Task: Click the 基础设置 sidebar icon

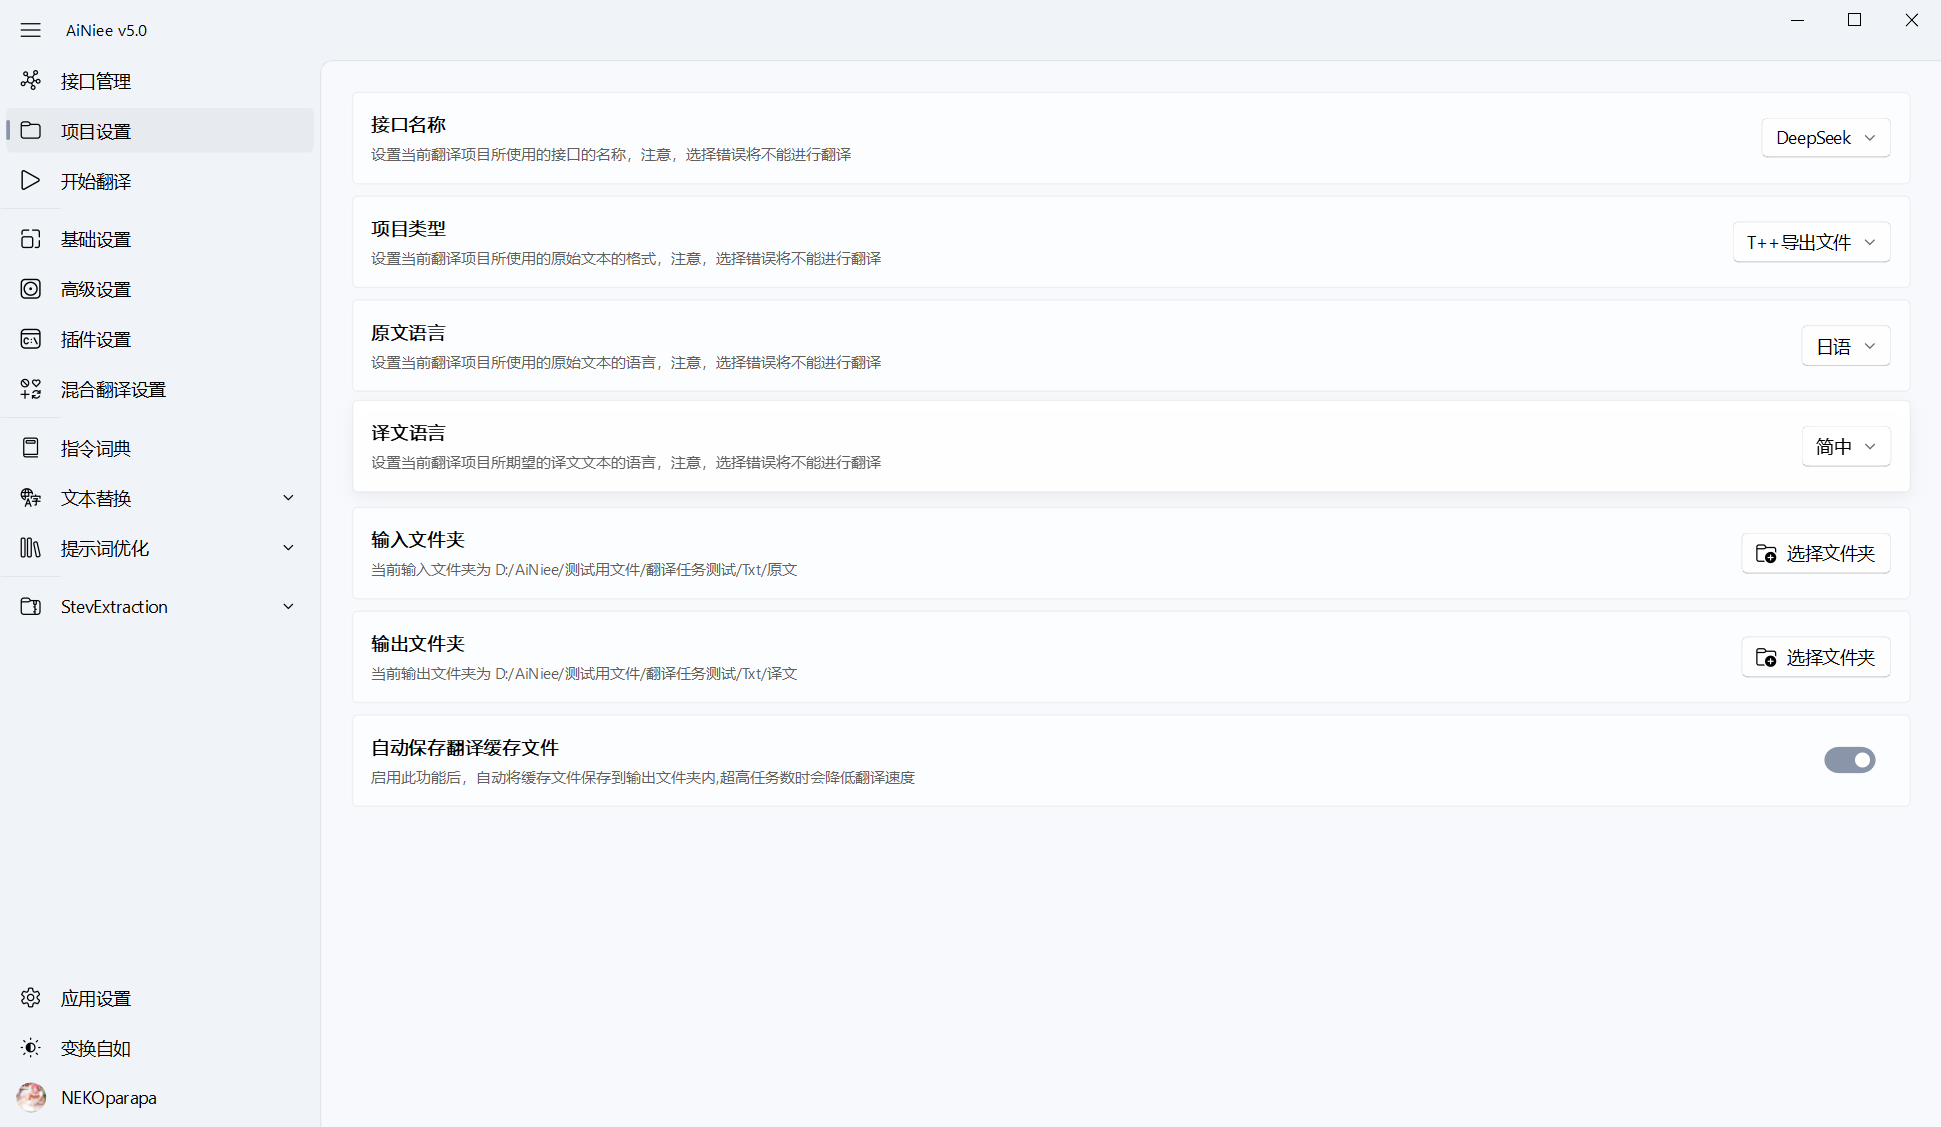Action: [x=31, y=239]
